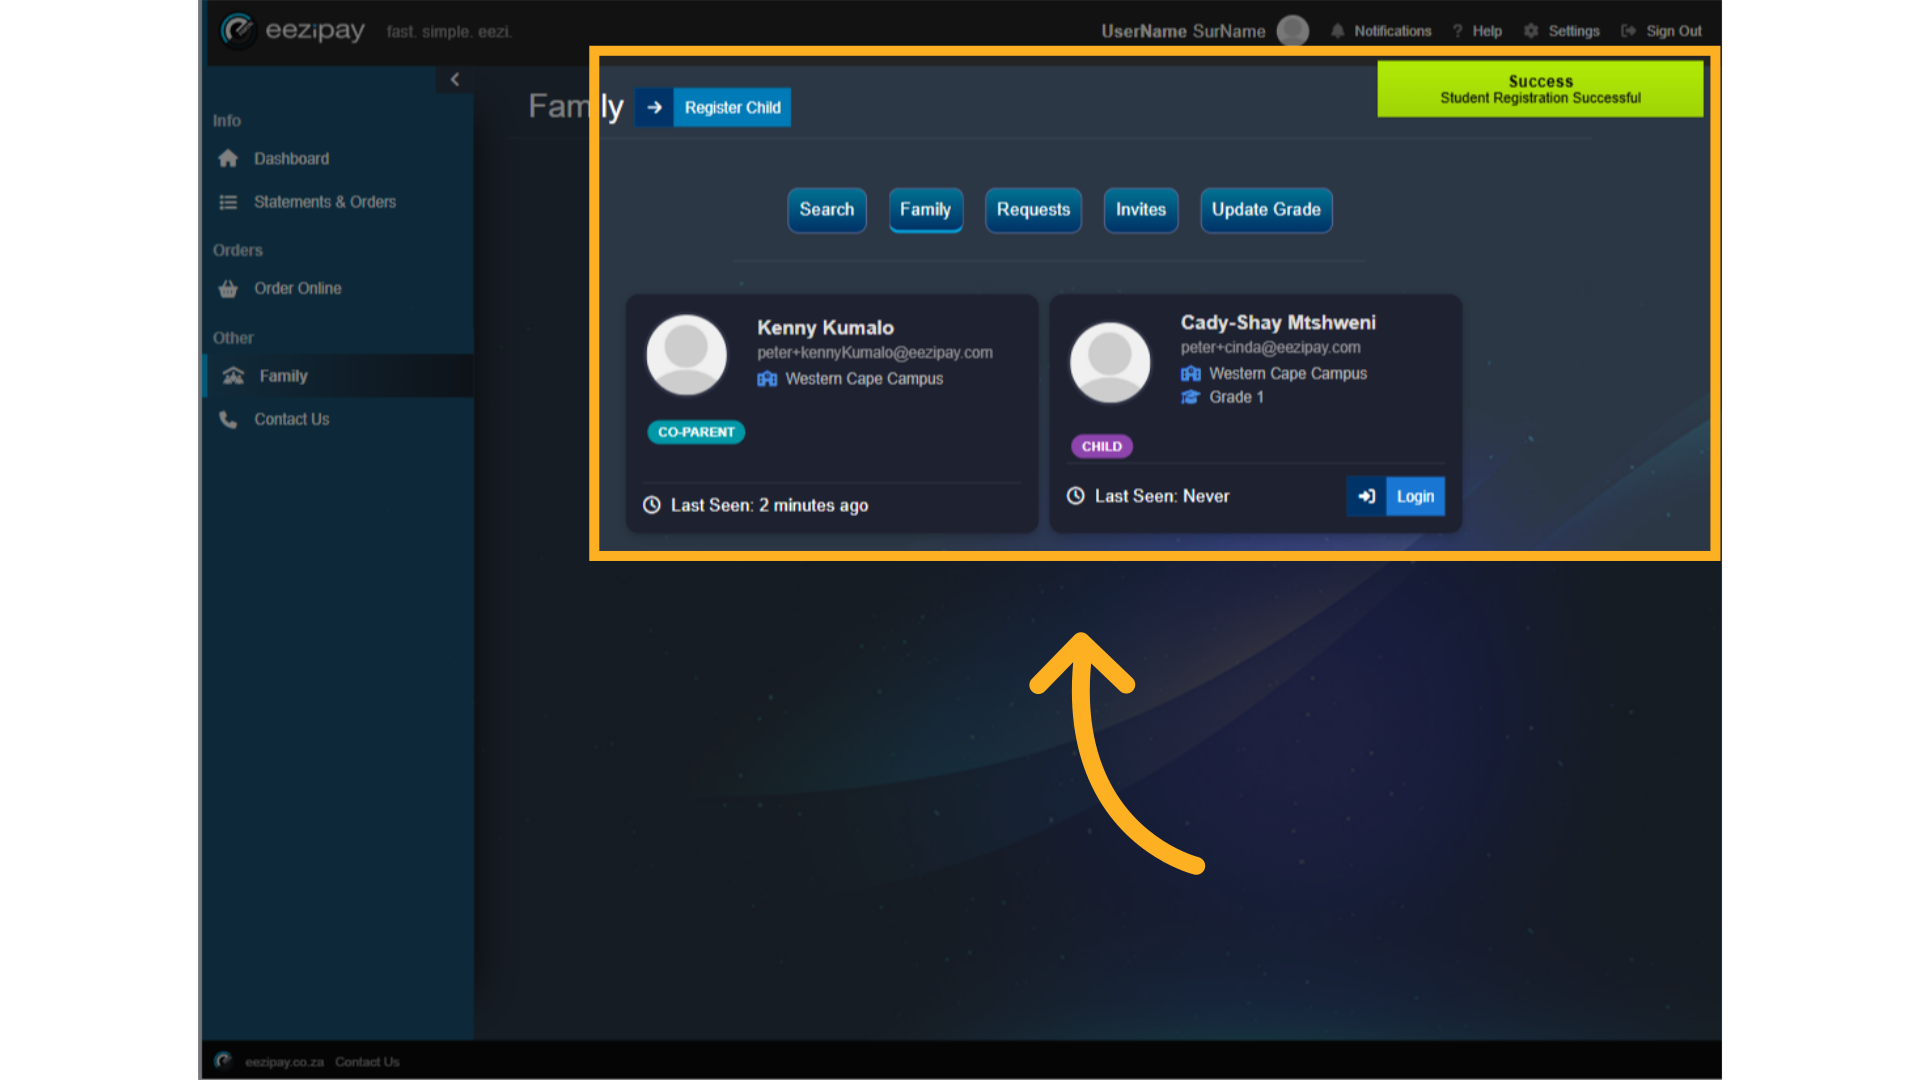Click the user profile avatar
This screenshot has width=1920, height=1080.
pyautogui.click(x=1293, y=31)
